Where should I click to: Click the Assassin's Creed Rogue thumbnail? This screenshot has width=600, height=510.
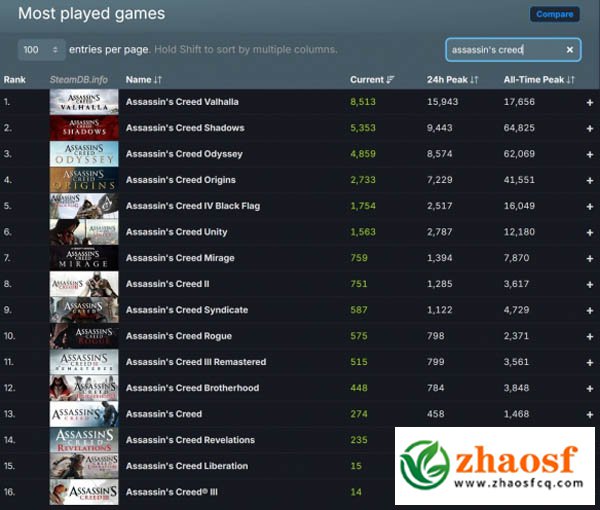click(84, 336)
